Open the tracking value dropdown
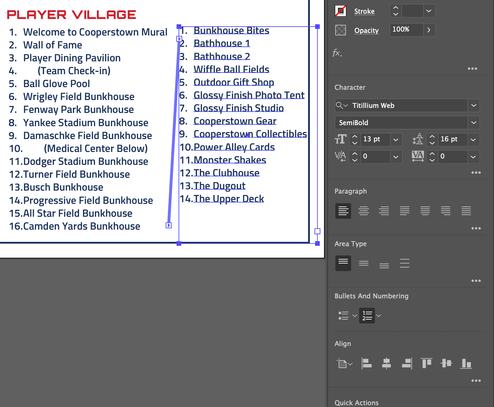 473,156
